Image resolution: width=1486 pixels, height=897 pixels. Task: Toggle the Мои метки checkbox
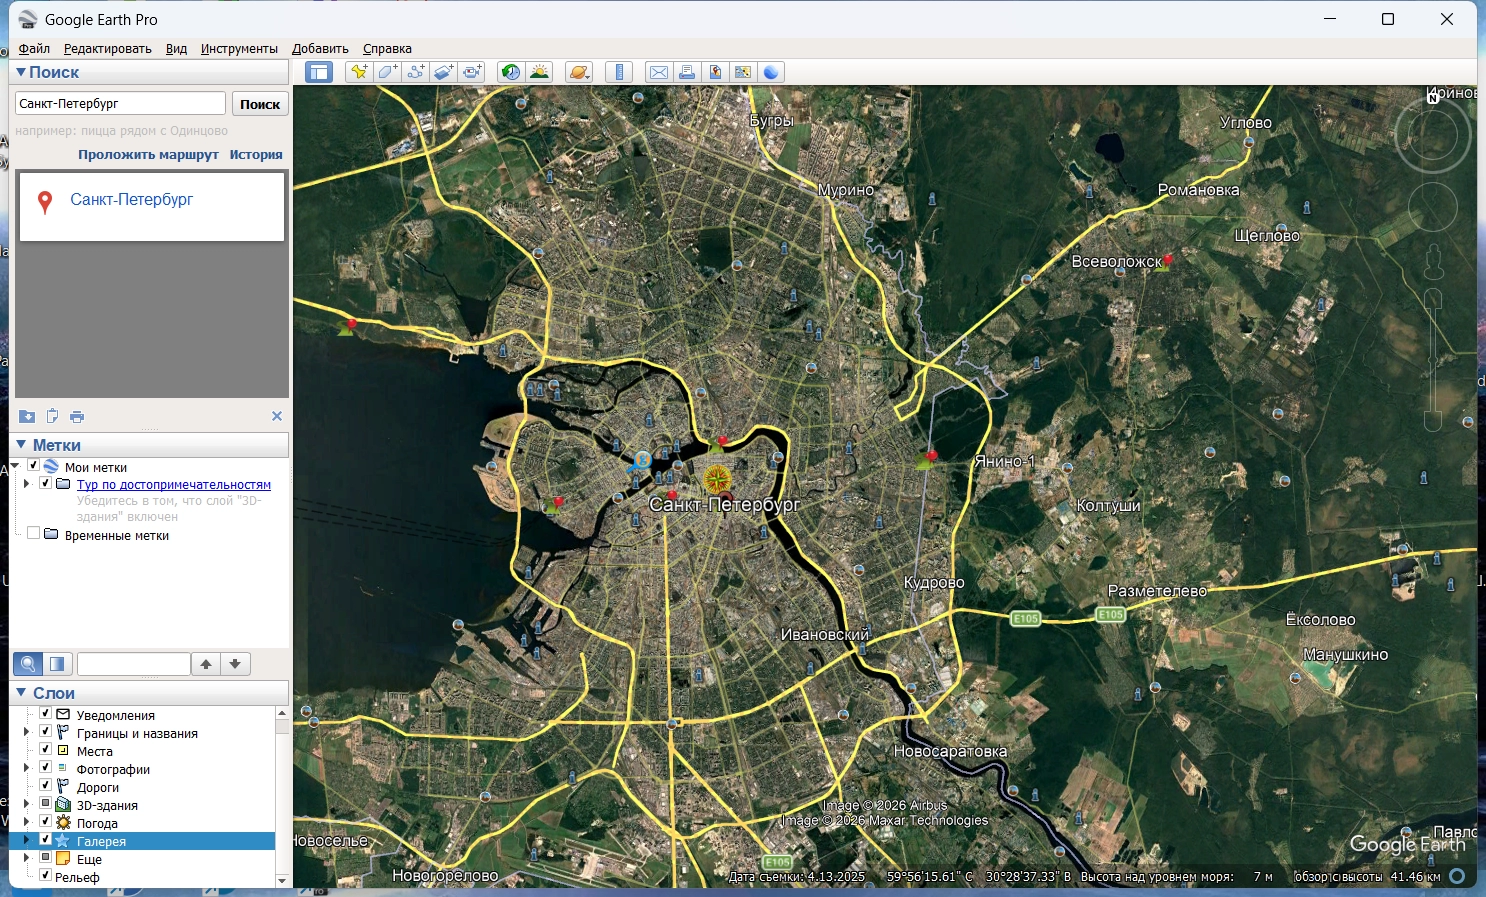[x=33, y=466]
